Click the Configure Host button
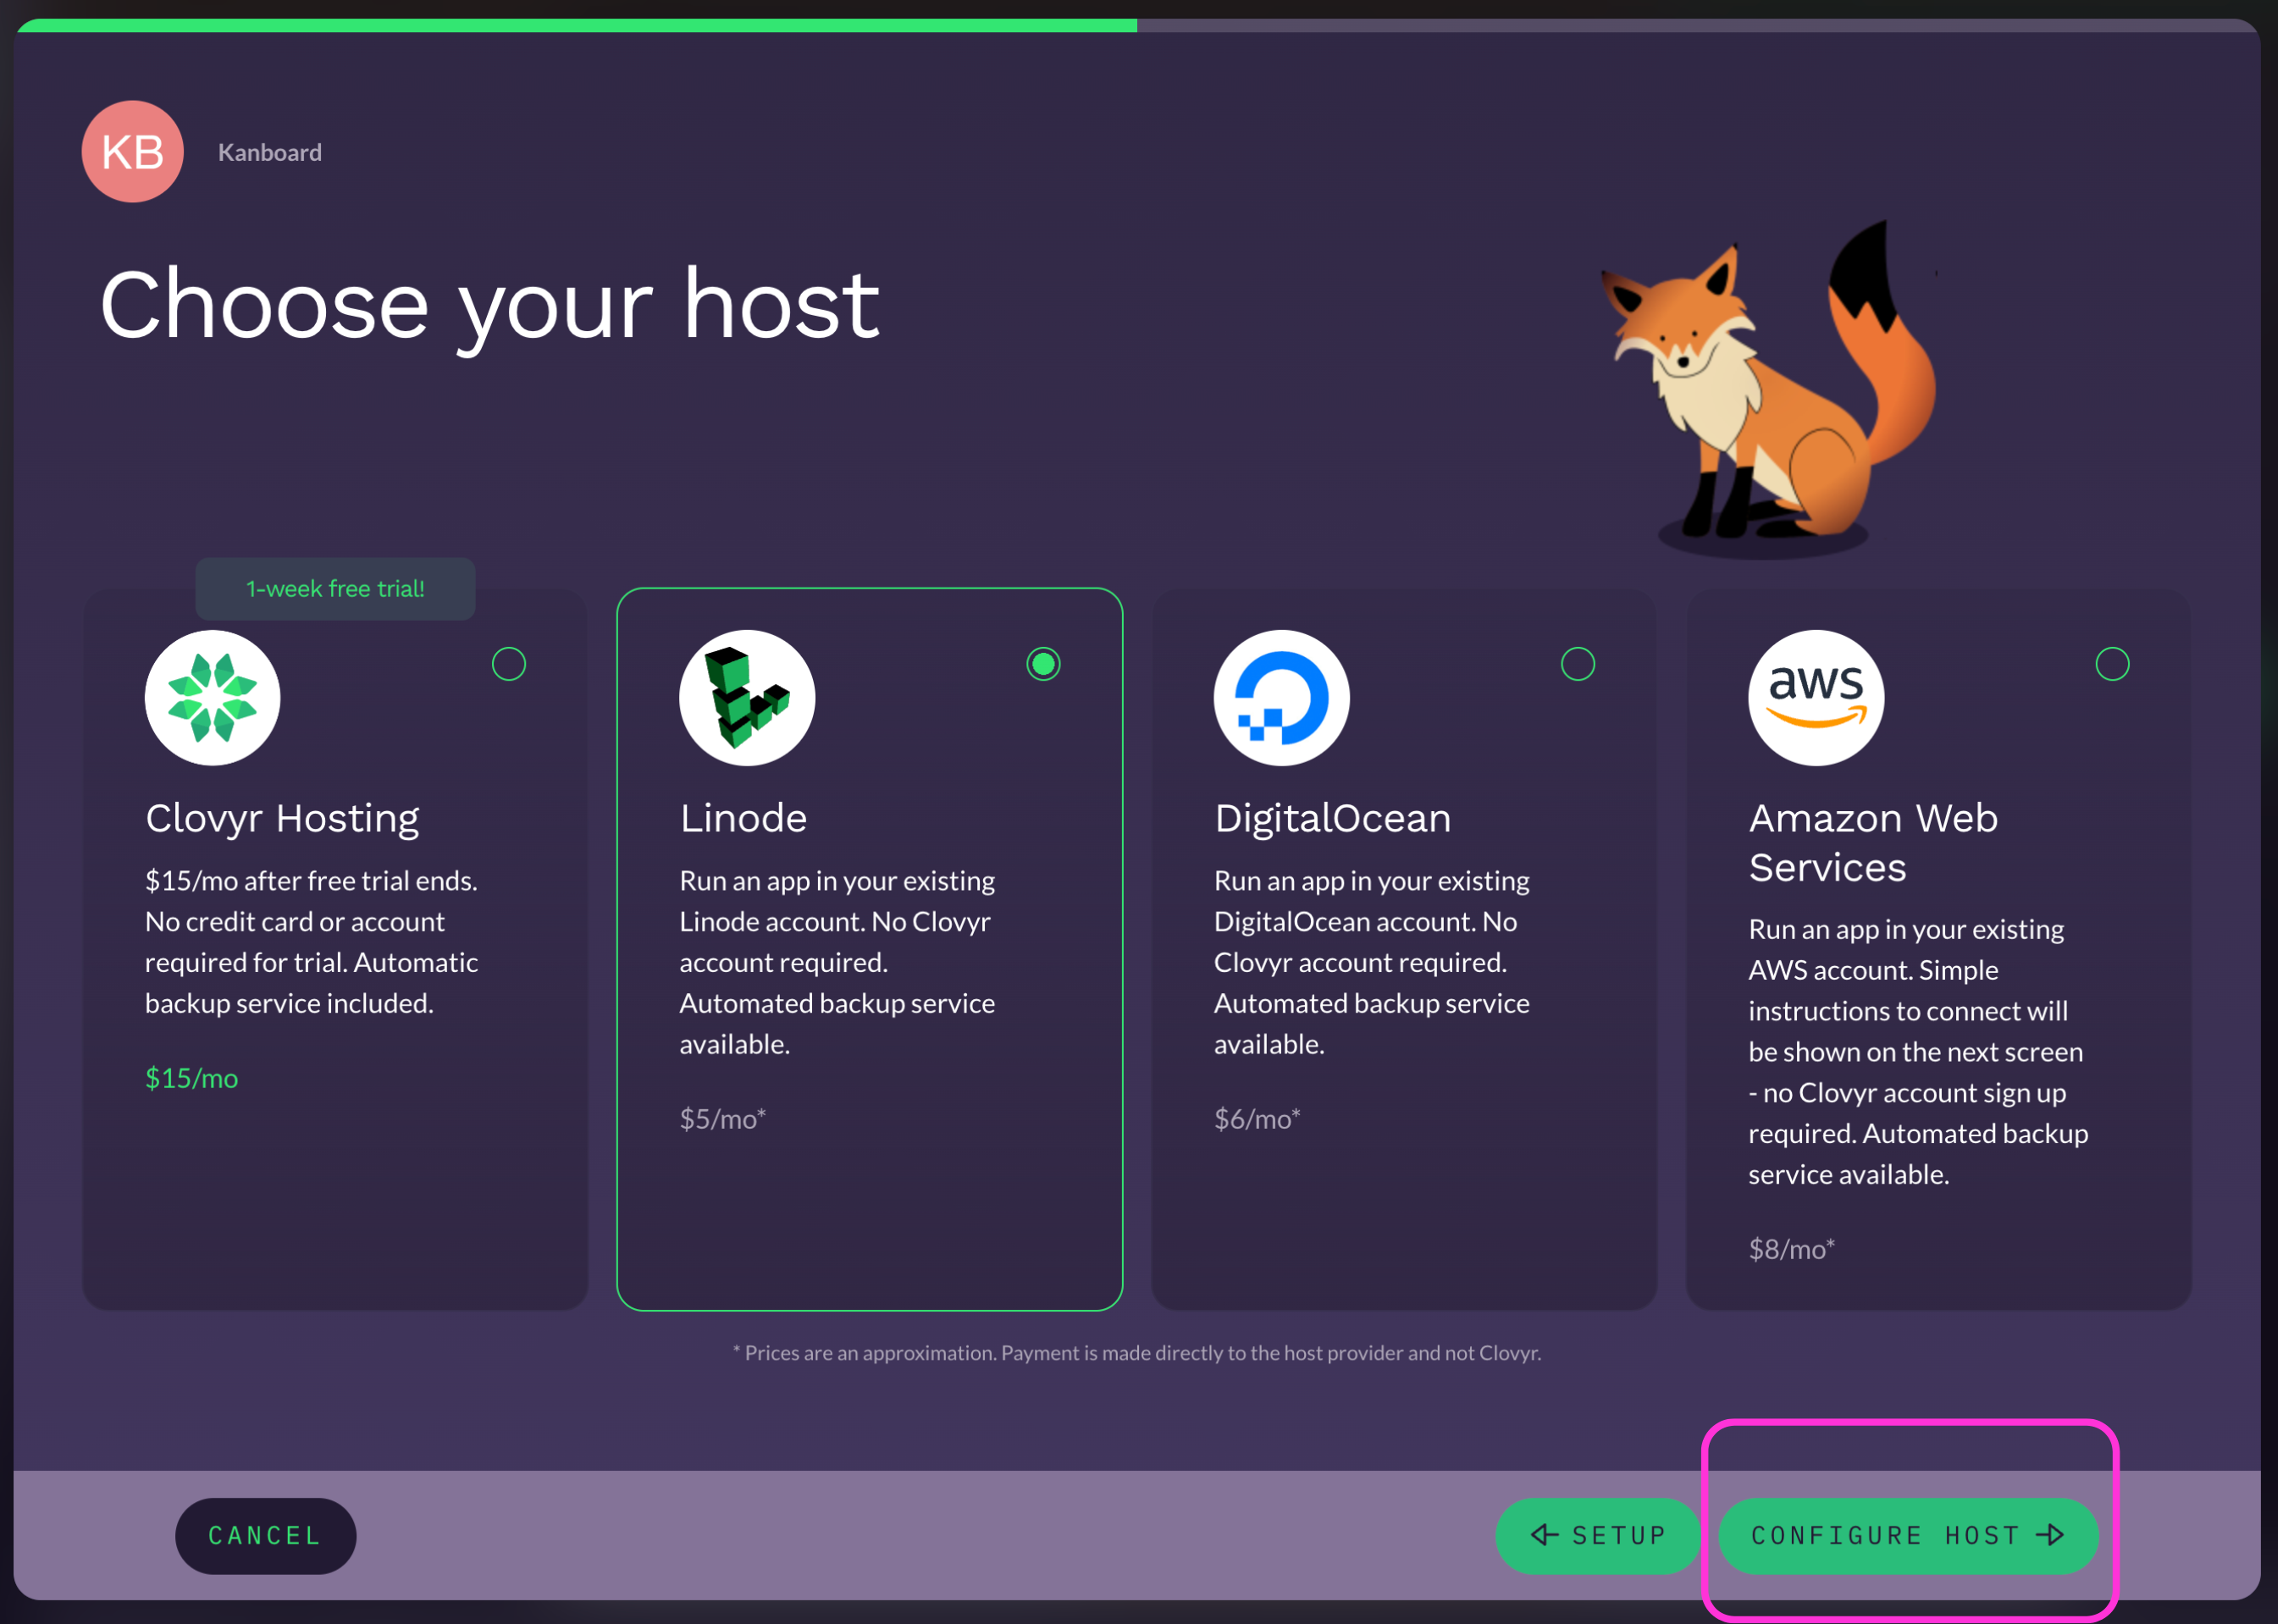The width and height of the screenshot is (2283, 1624). tap(1909, 1537)
